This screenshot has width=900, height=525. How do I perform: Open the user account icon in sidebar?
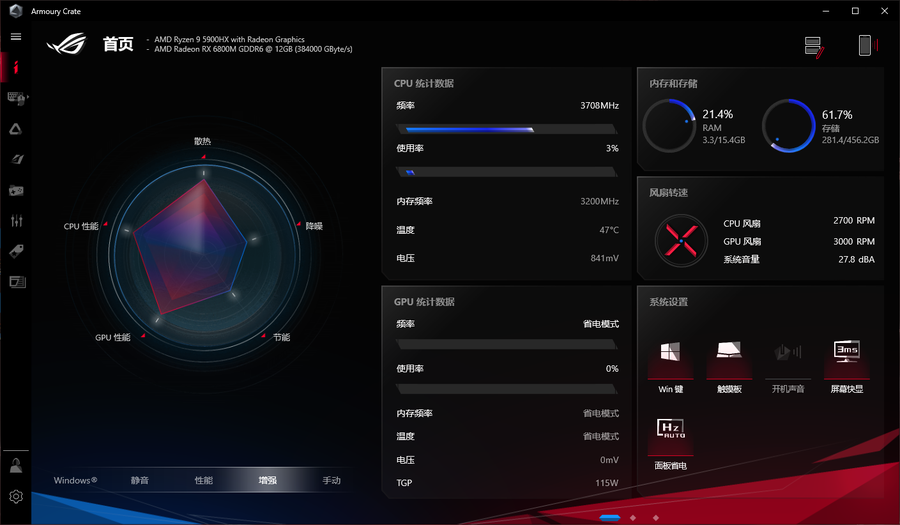[16, 465]
